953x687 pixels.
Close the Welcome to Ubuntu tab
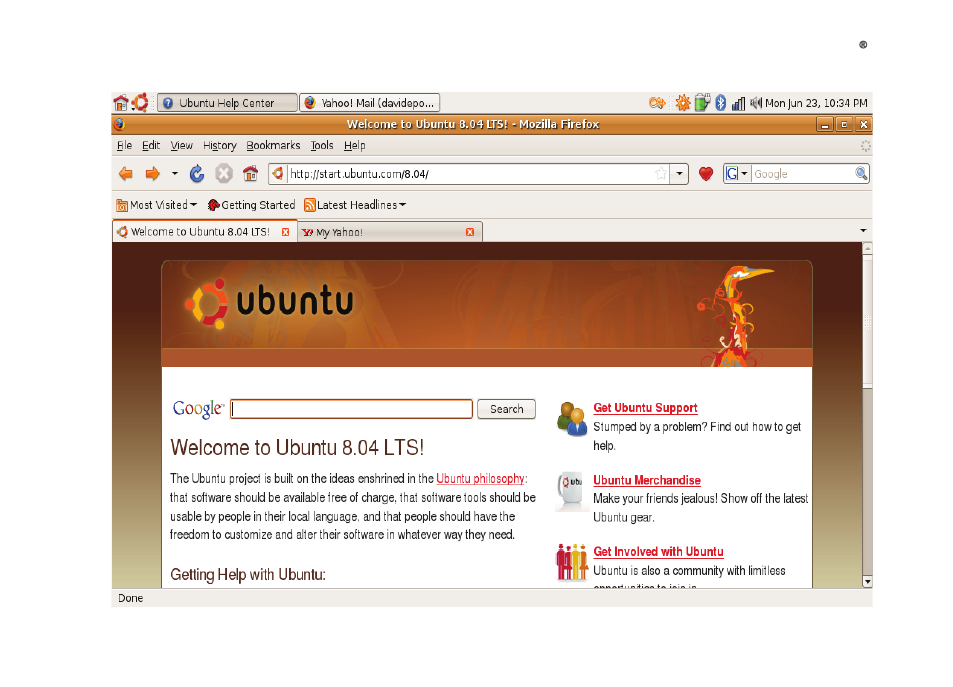click(x=286, y=232)
